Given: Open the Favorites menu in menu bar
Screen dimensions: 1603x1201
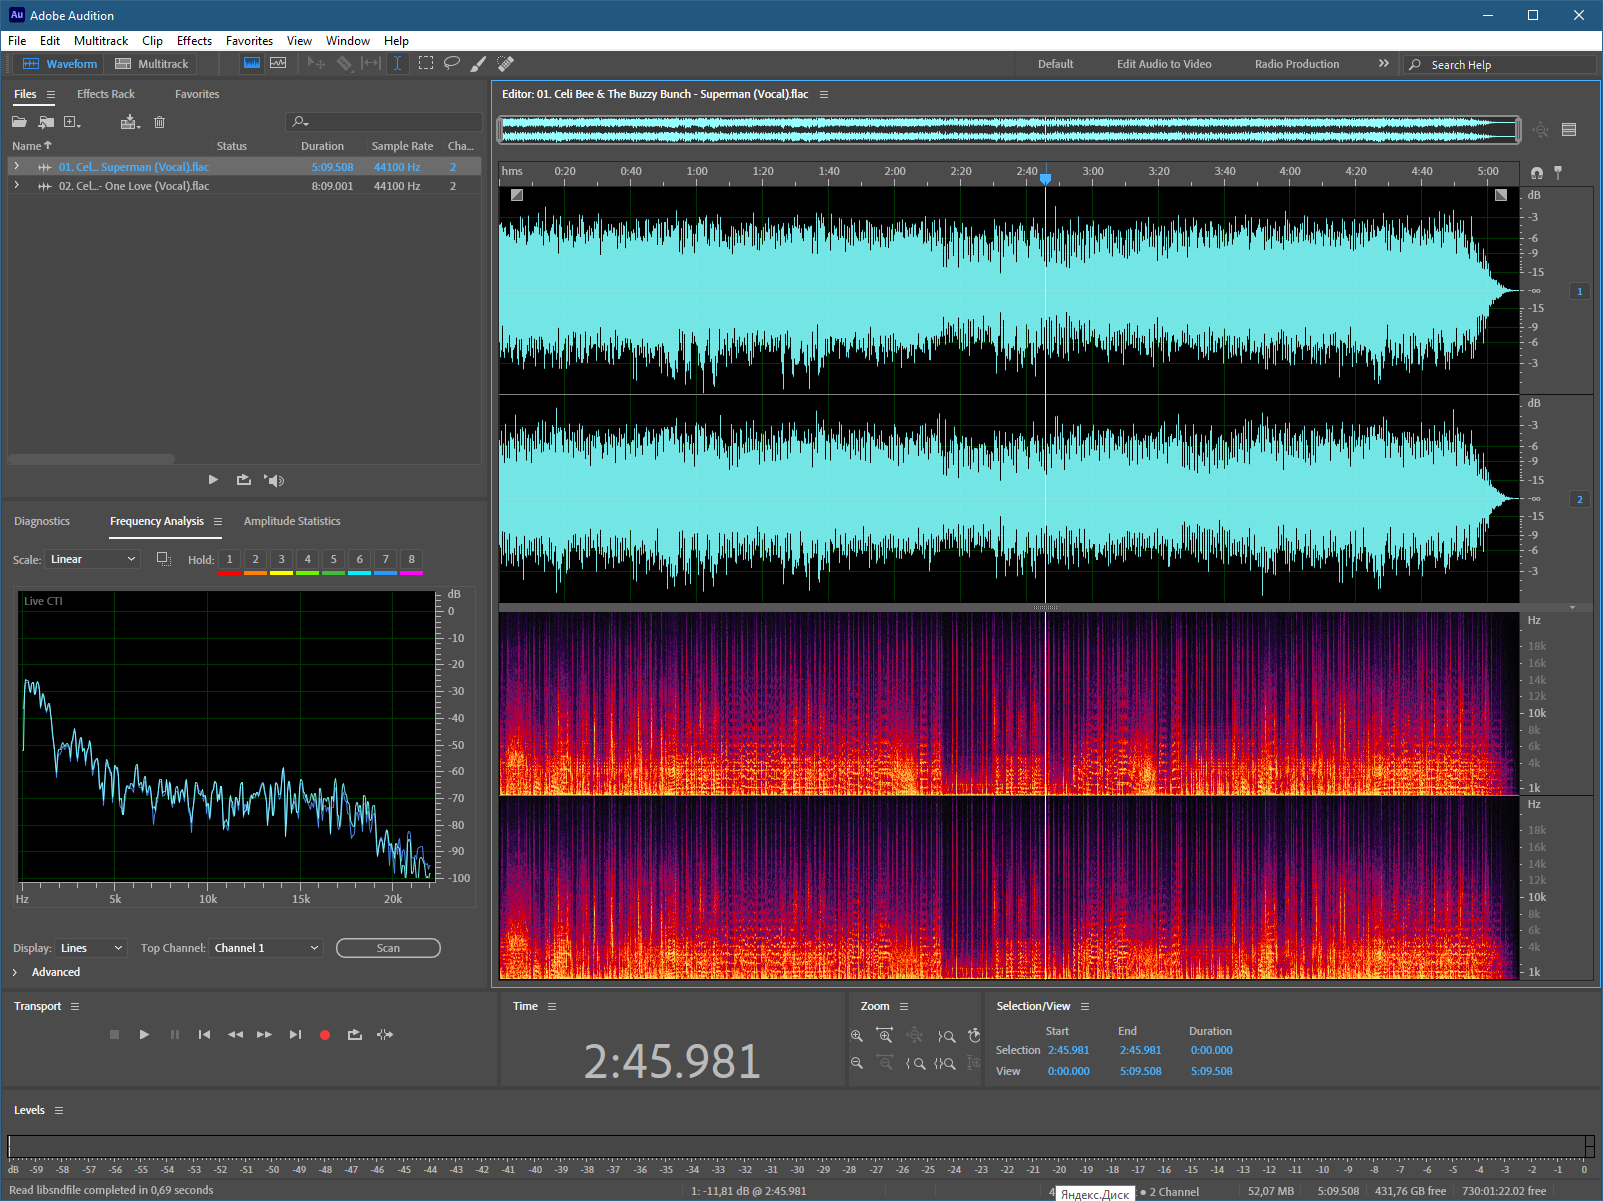Looking at the screenshot, I should pyautogui.click(x=249, y=41).
